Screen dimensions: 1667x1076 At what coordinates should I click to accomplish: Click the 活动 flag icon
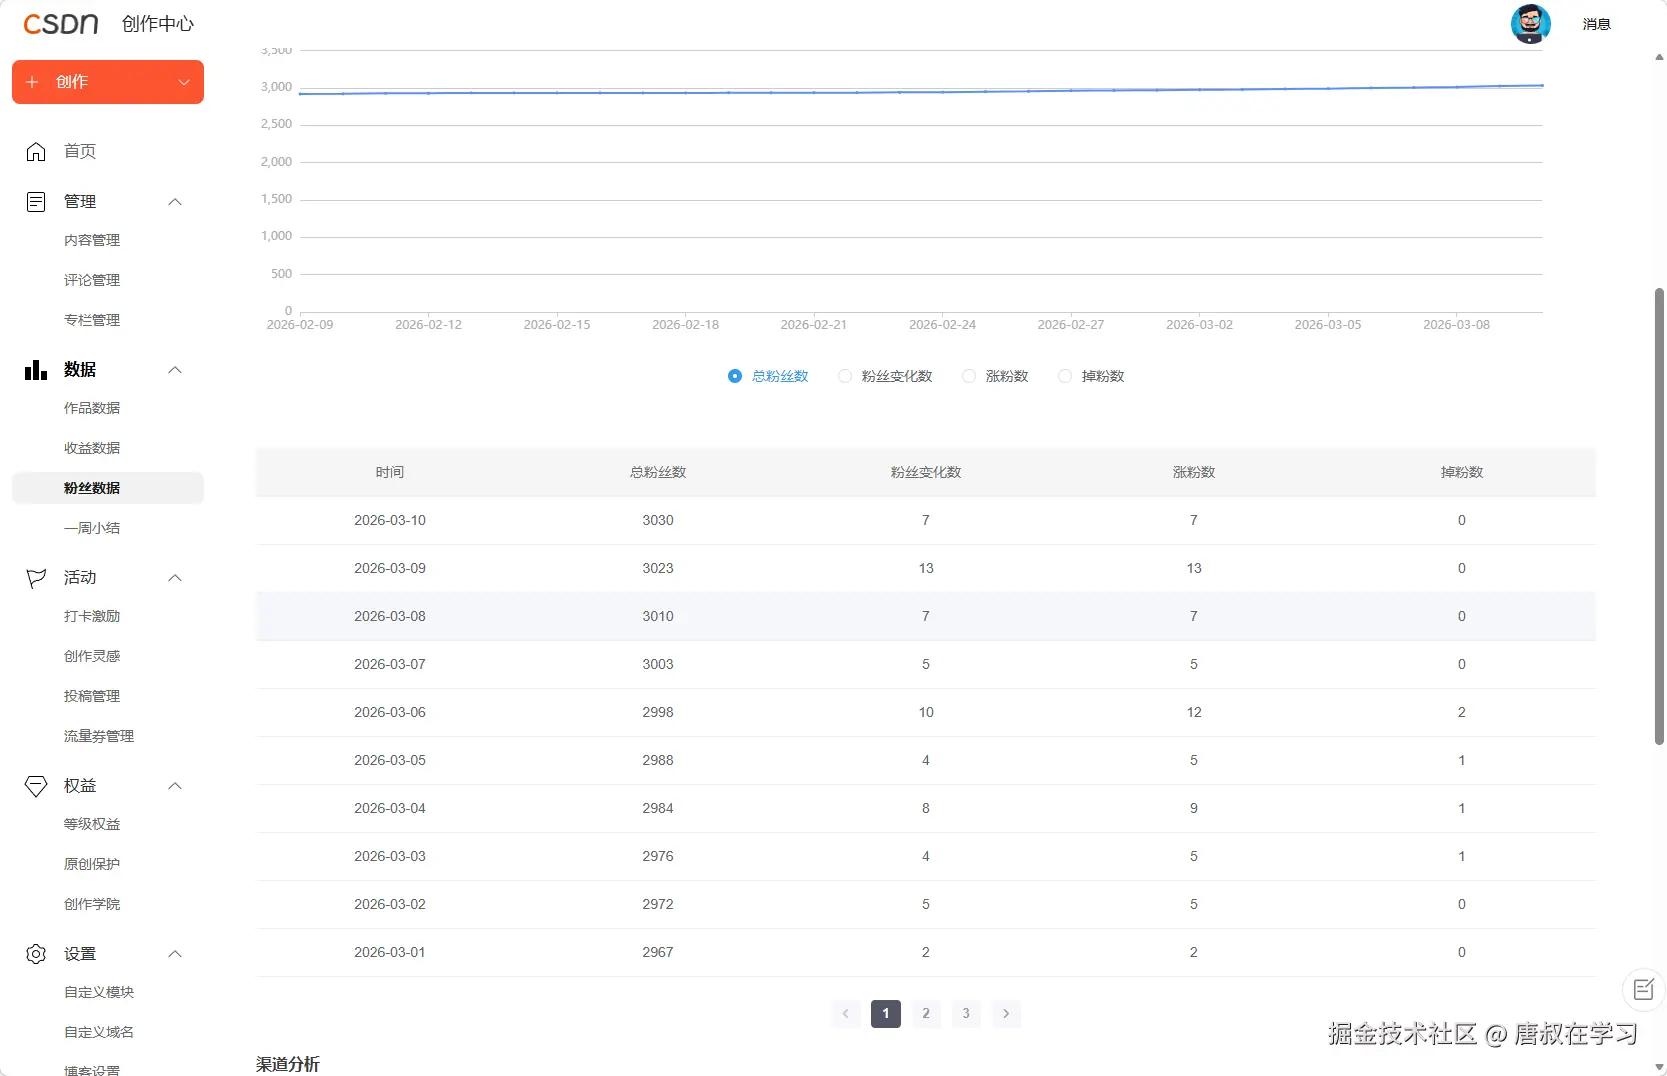click(36, 578)
